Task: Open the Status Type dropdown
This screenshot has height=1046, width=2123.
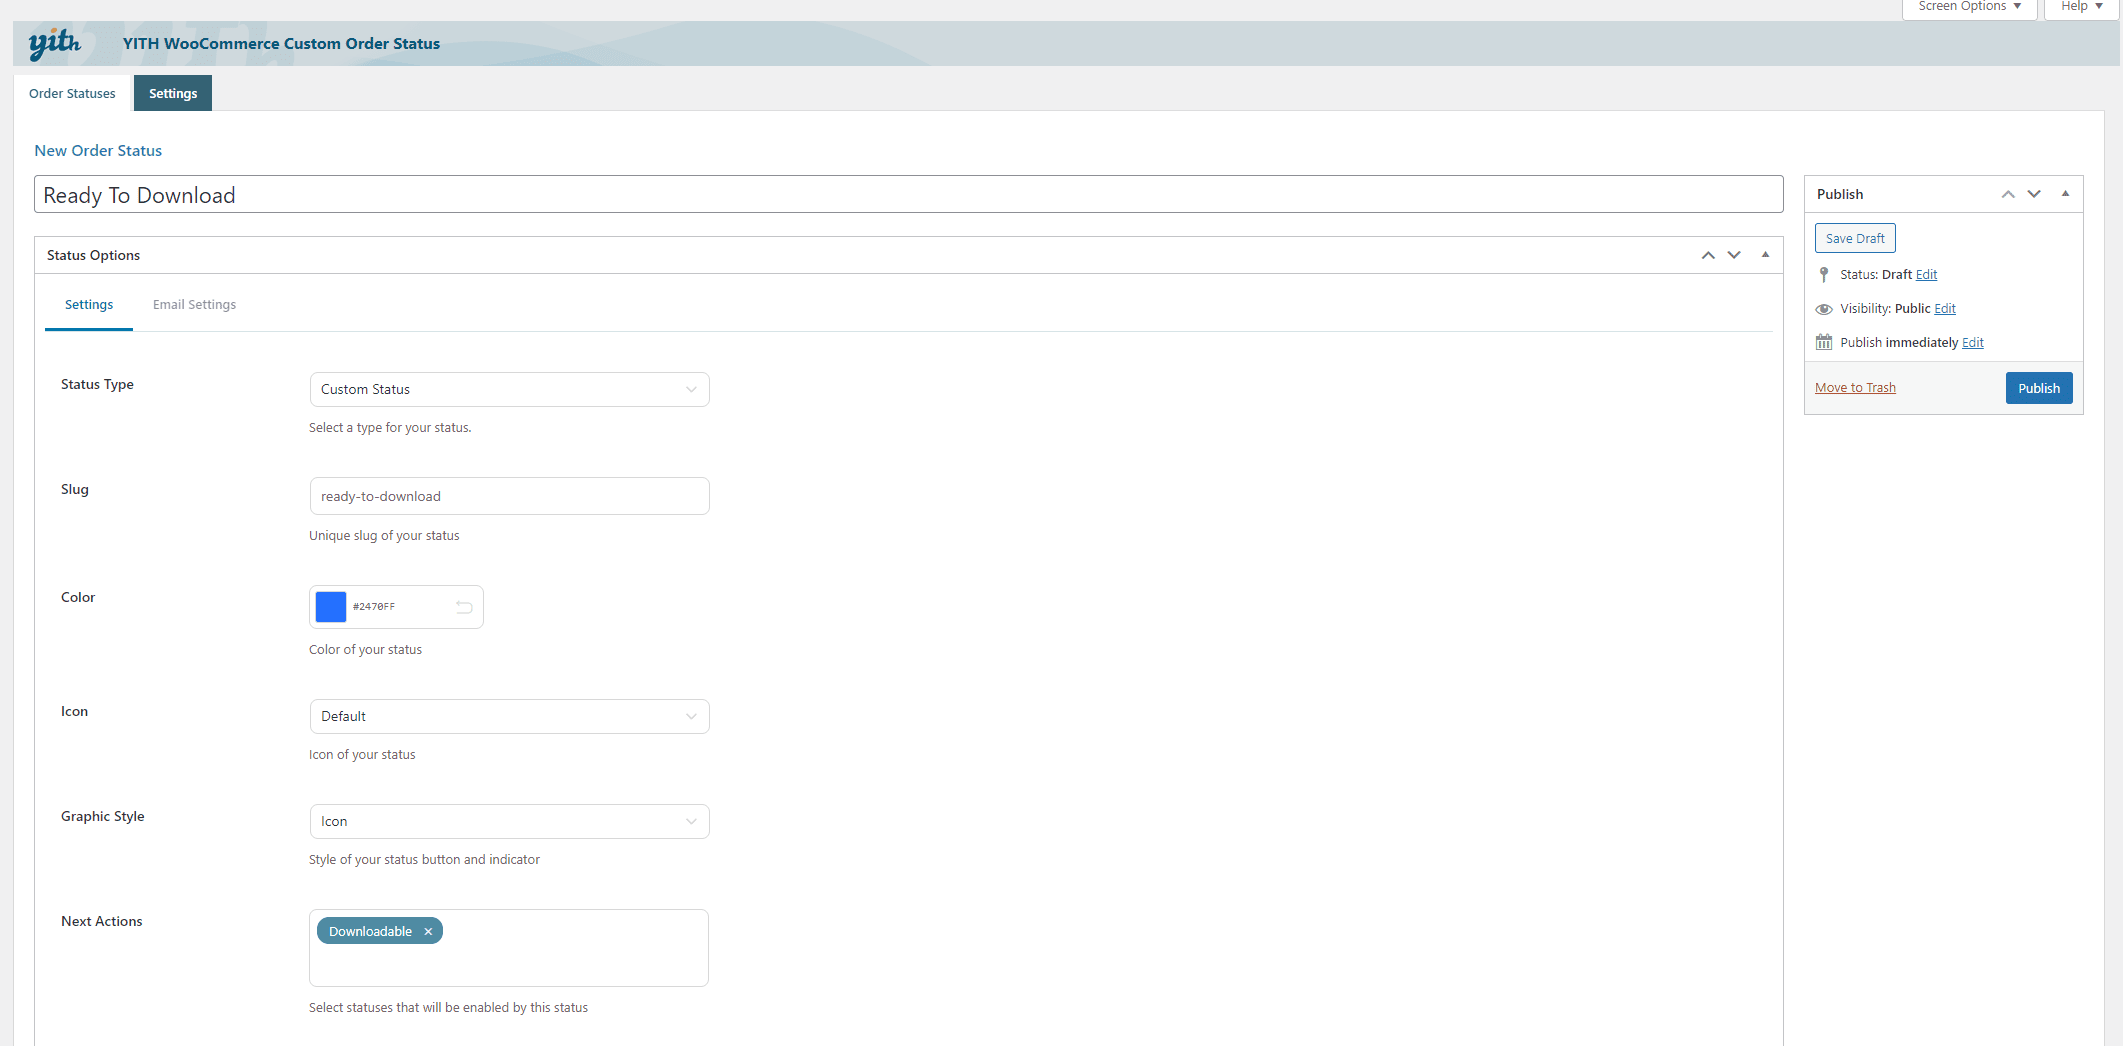Action: coord(509,389)
